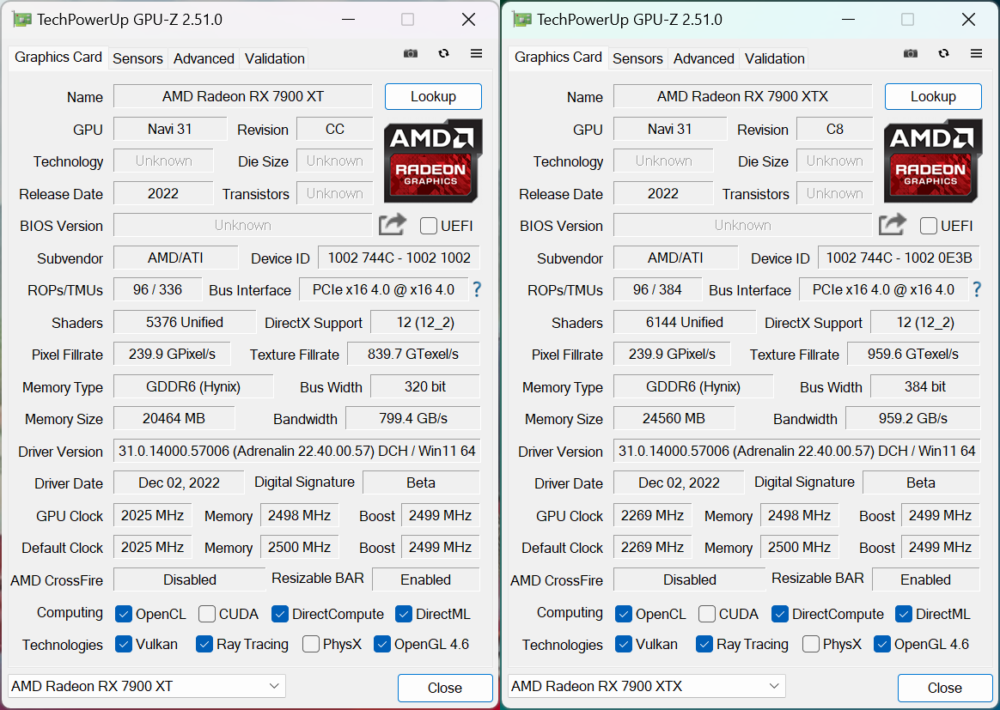The width and height of the screenshot is (1000, 710).
Task: Click the Bandwidth value 959.2 GB/s
Action: [913, 418]
